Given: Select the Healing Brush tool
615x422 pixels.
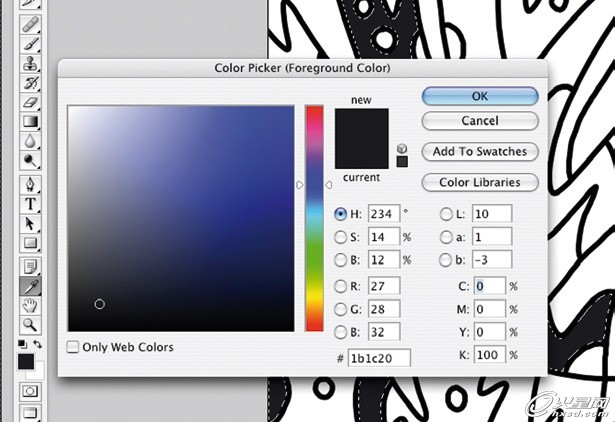Looking at the screenshot, I should pos(30,24).
